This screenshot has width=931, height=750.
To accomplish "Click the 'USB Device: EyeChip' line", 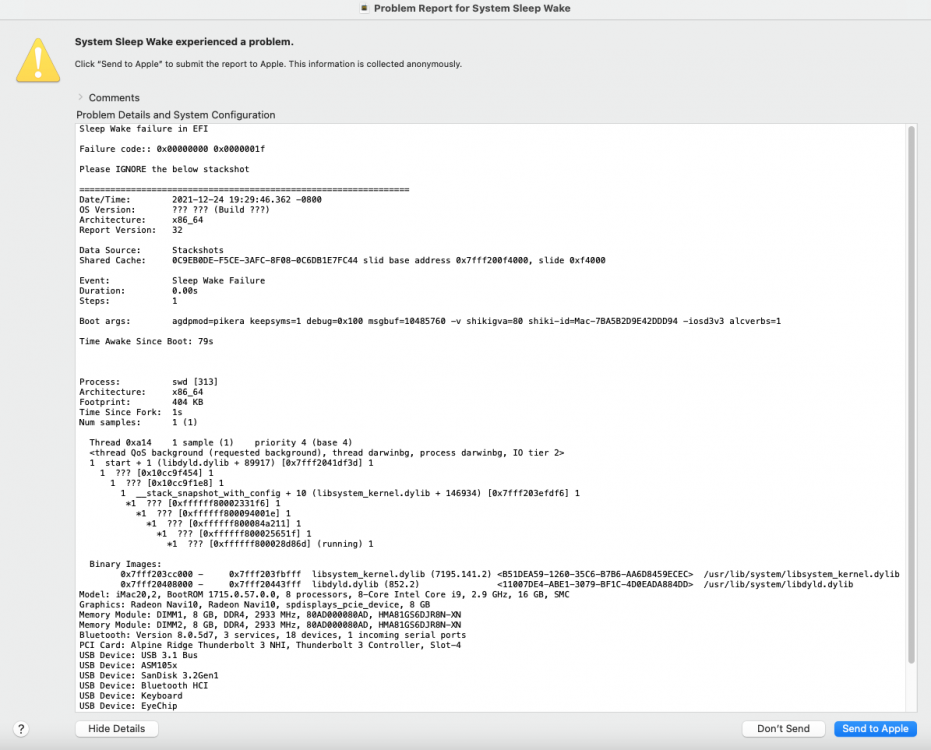I will [x=128, y=706].
